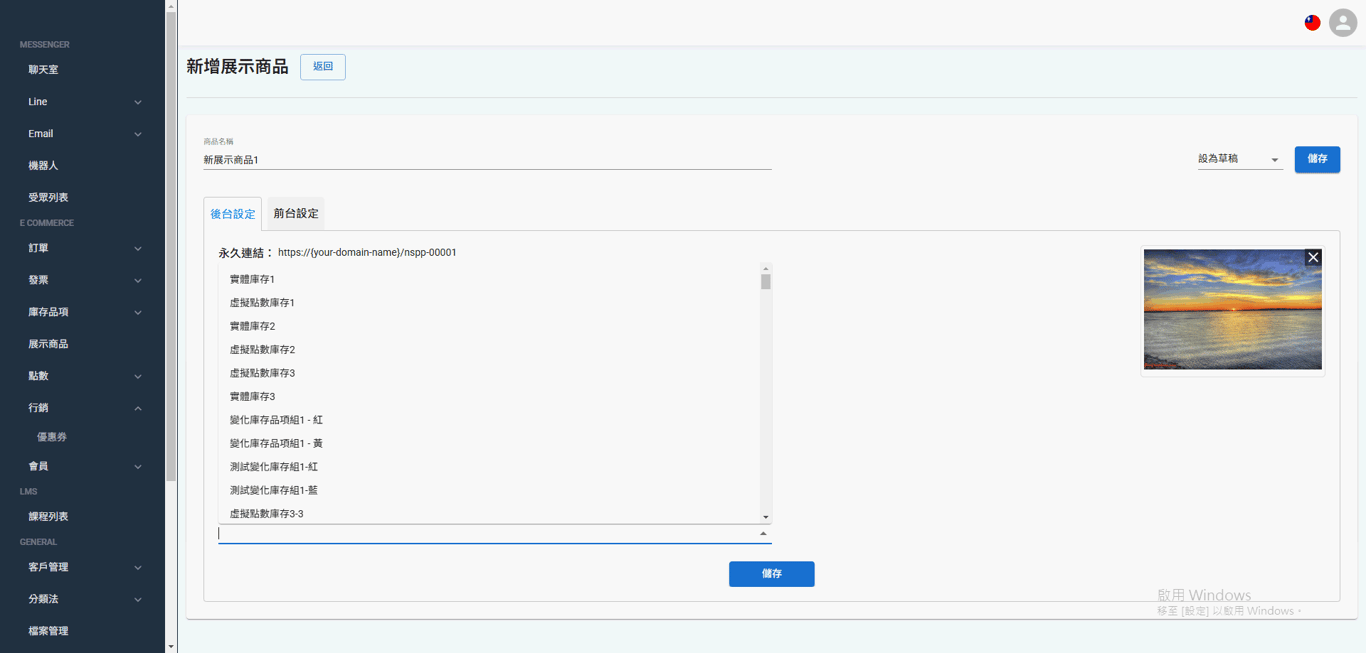The width and height of the screenshot is (1366, 653).
Task: Switch to the 前台設定 tab
Action: tap(296, 214)
